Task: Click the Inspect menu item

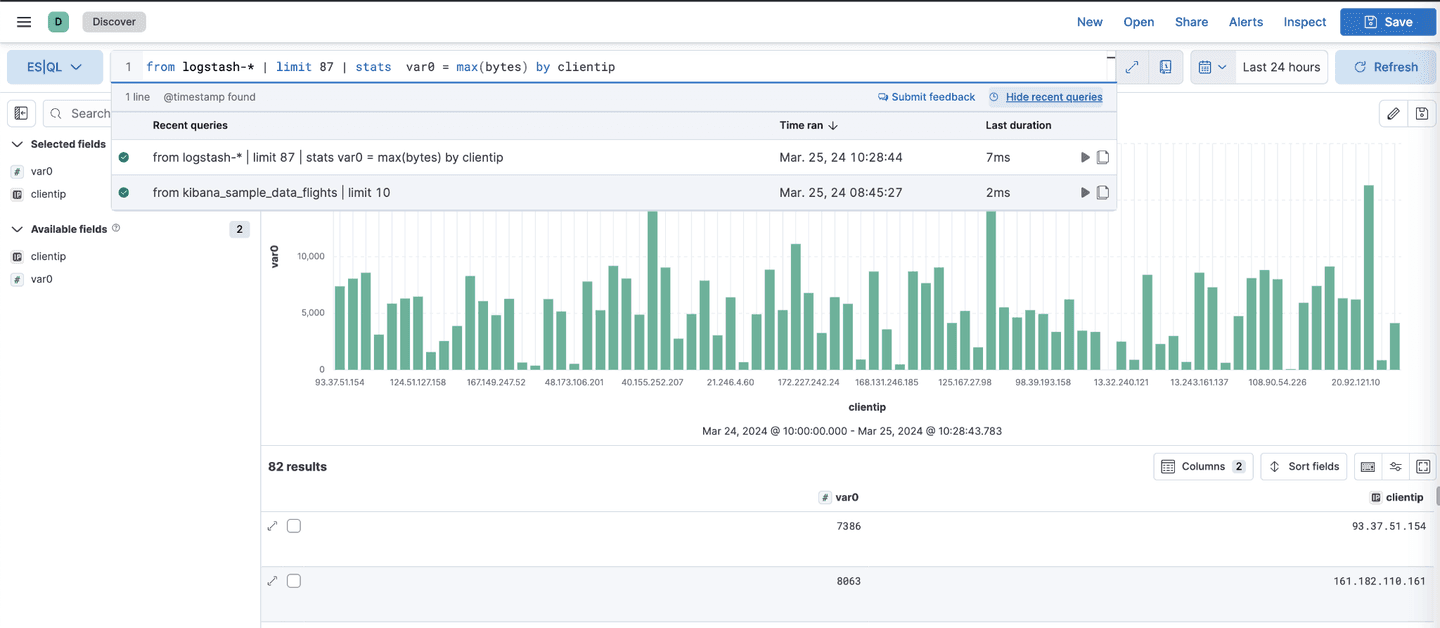Action: pyautogui.click(x=1304, y=22)
